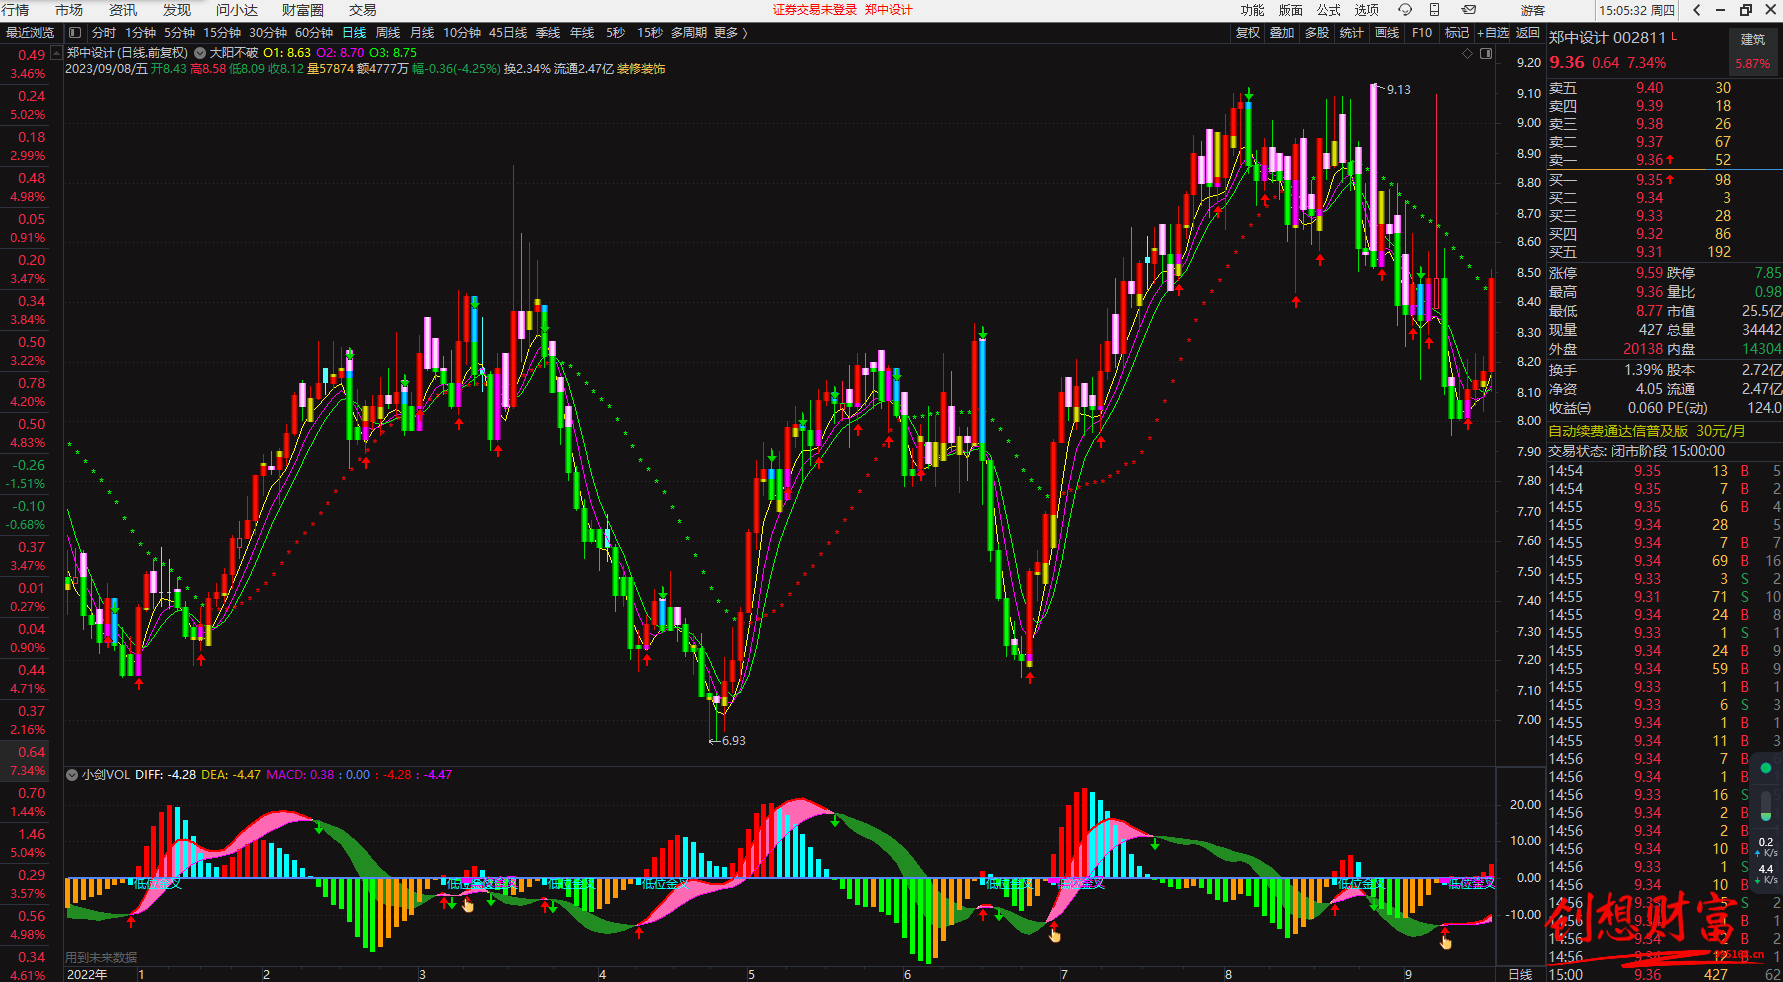
Task: Click the 最近浏览 recent browsing header
Action: point(30,33)
